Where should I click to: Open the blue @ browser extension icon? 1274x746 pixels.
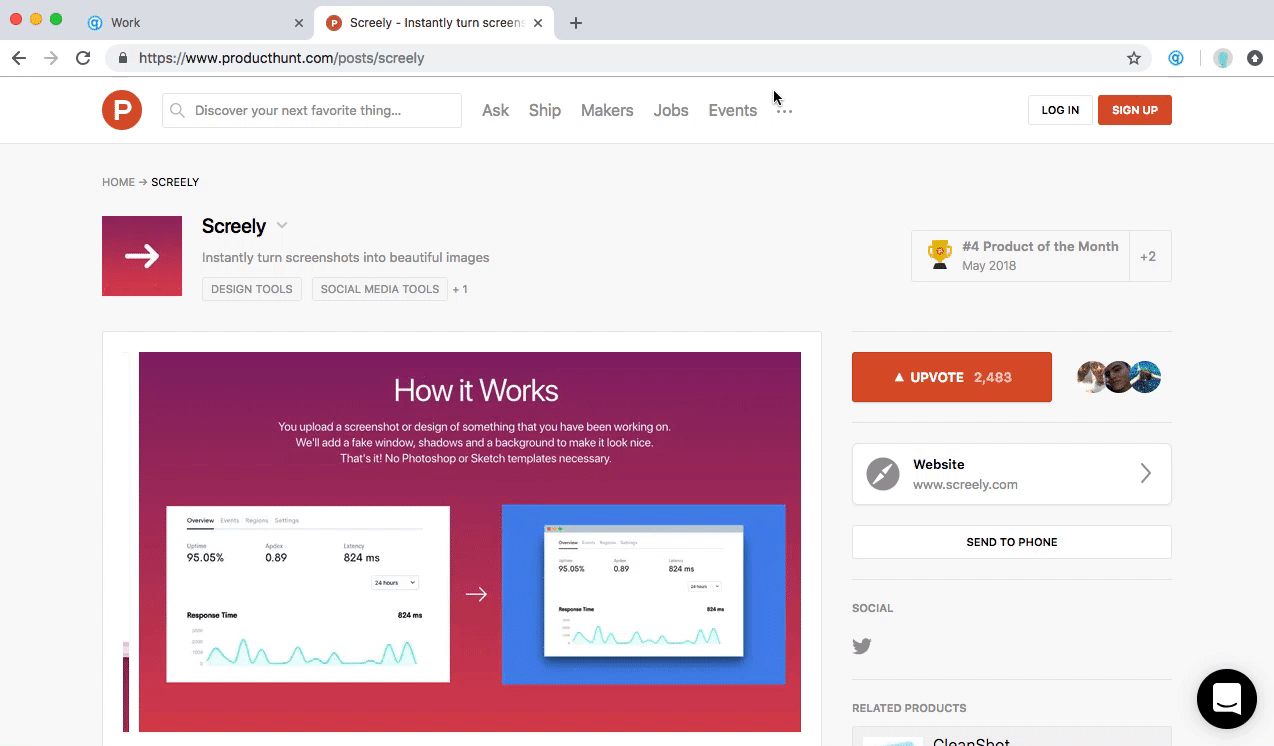pos(1176,58)
